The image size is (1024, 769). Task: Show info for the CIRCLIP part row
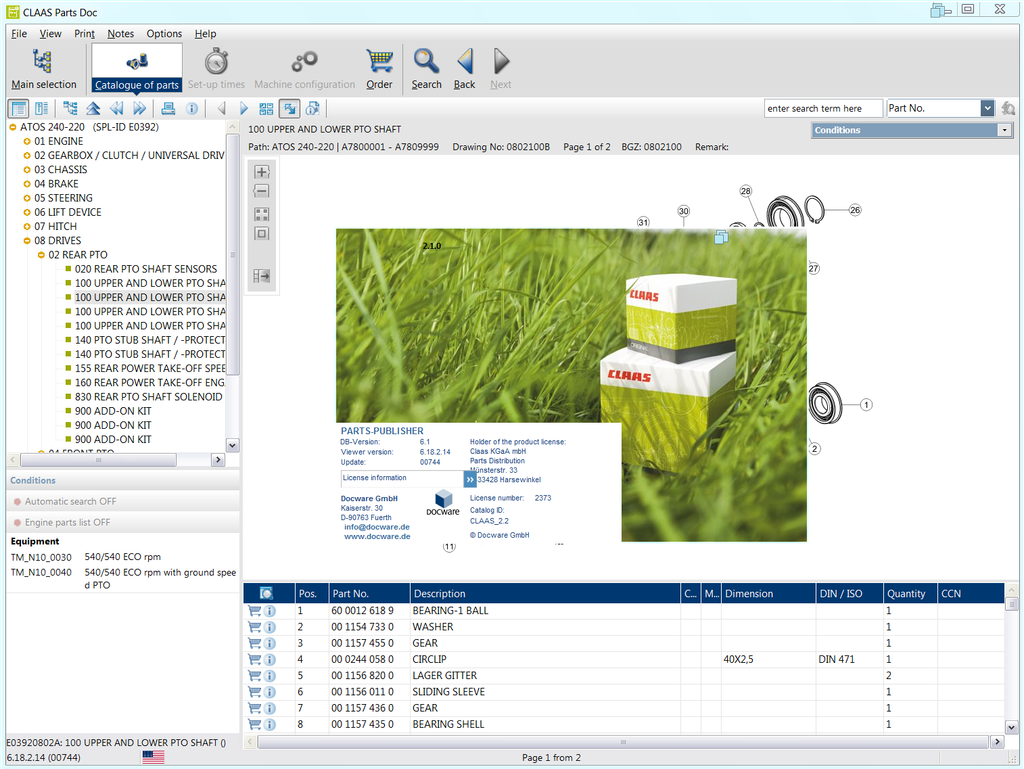click(270, 659)
